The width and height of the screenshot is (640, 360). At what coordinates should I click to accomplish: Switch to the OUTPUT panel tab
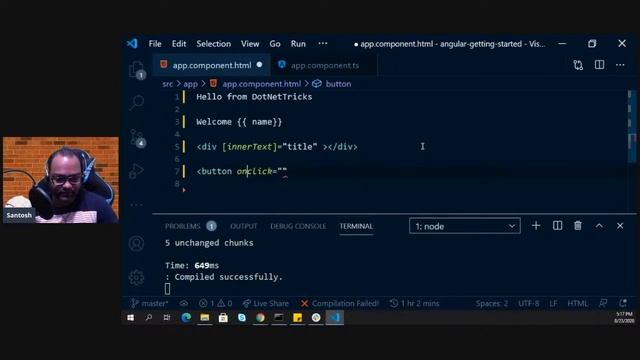pyautogui.click(x=244, y=226)
